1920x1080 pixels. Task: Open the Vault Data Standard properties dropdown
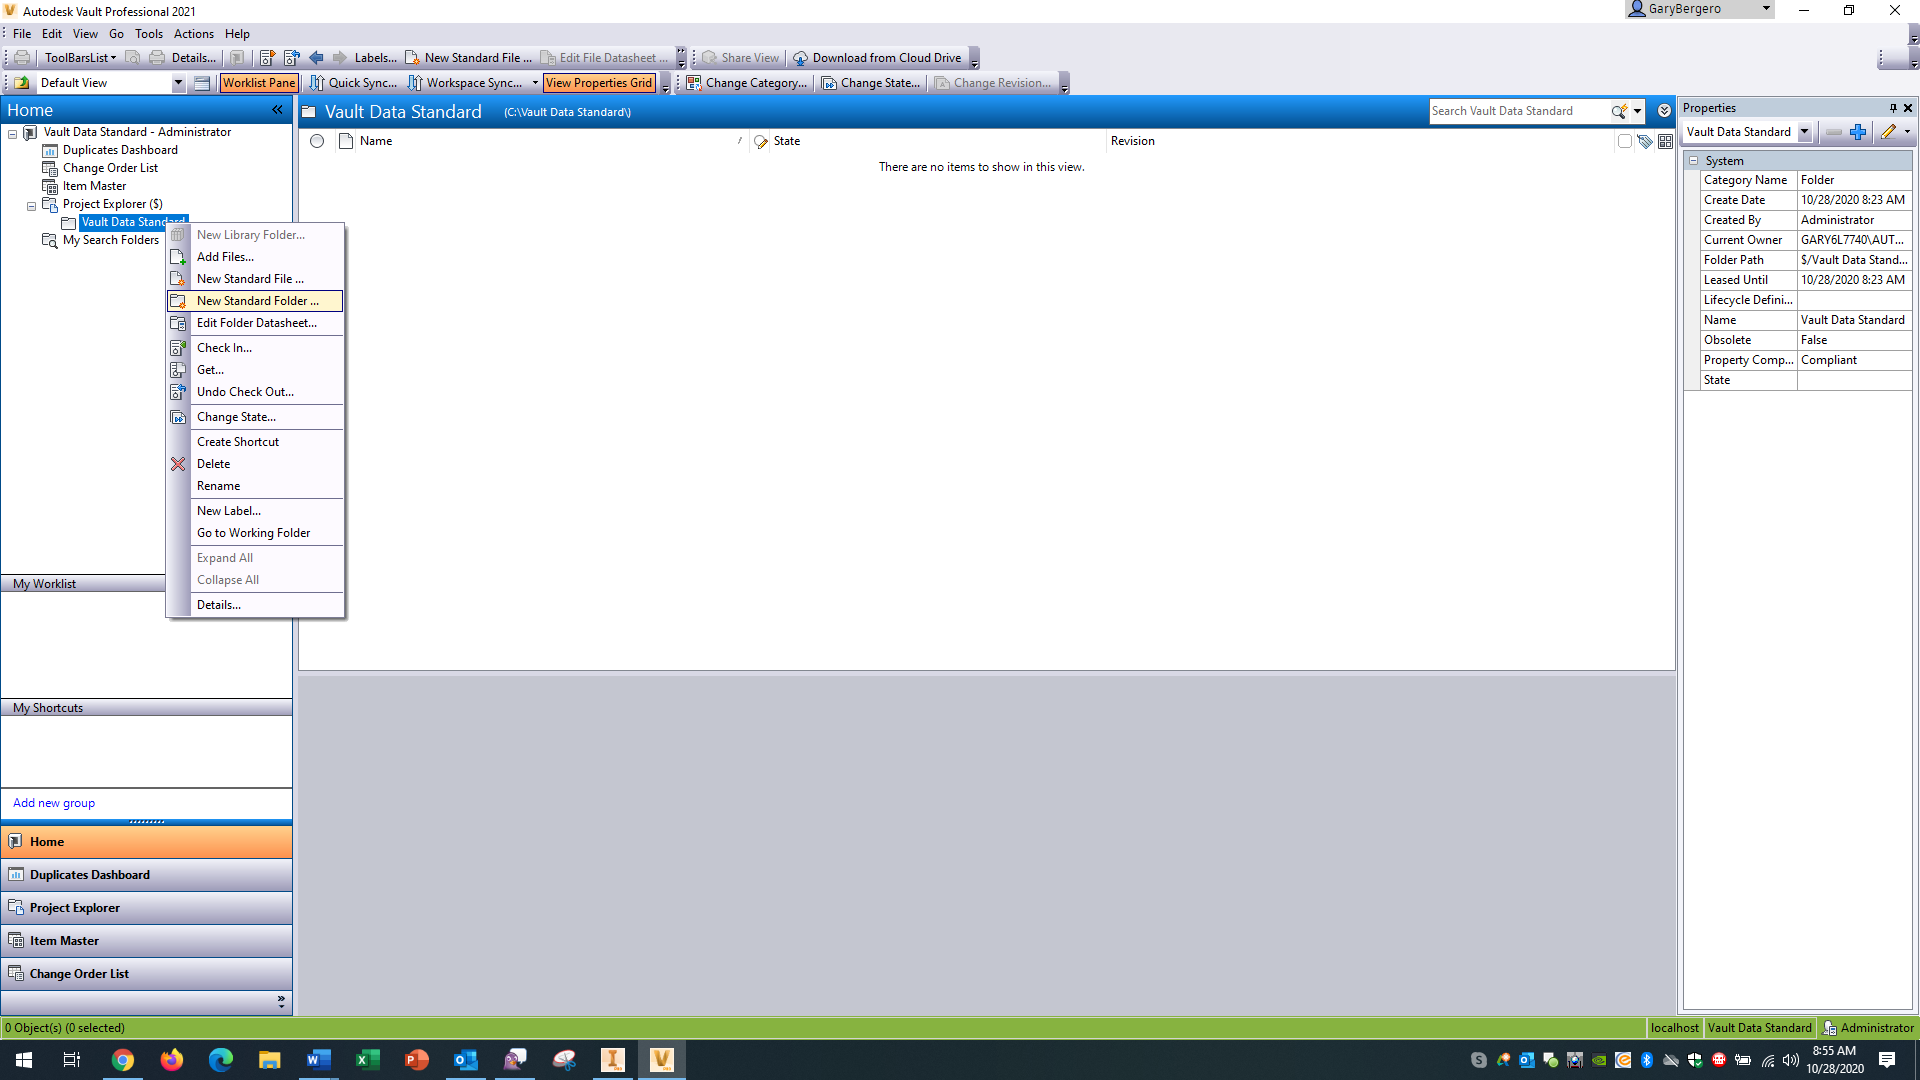pyautogui.click(x=1806, y=132)
